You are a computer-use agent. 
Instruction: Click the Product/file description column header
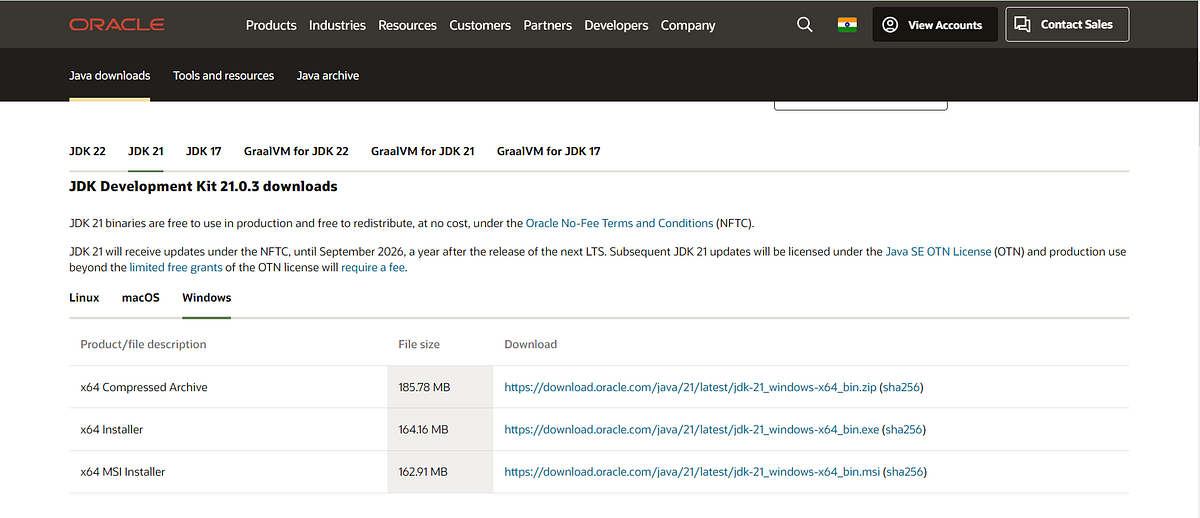coord(143,344)
